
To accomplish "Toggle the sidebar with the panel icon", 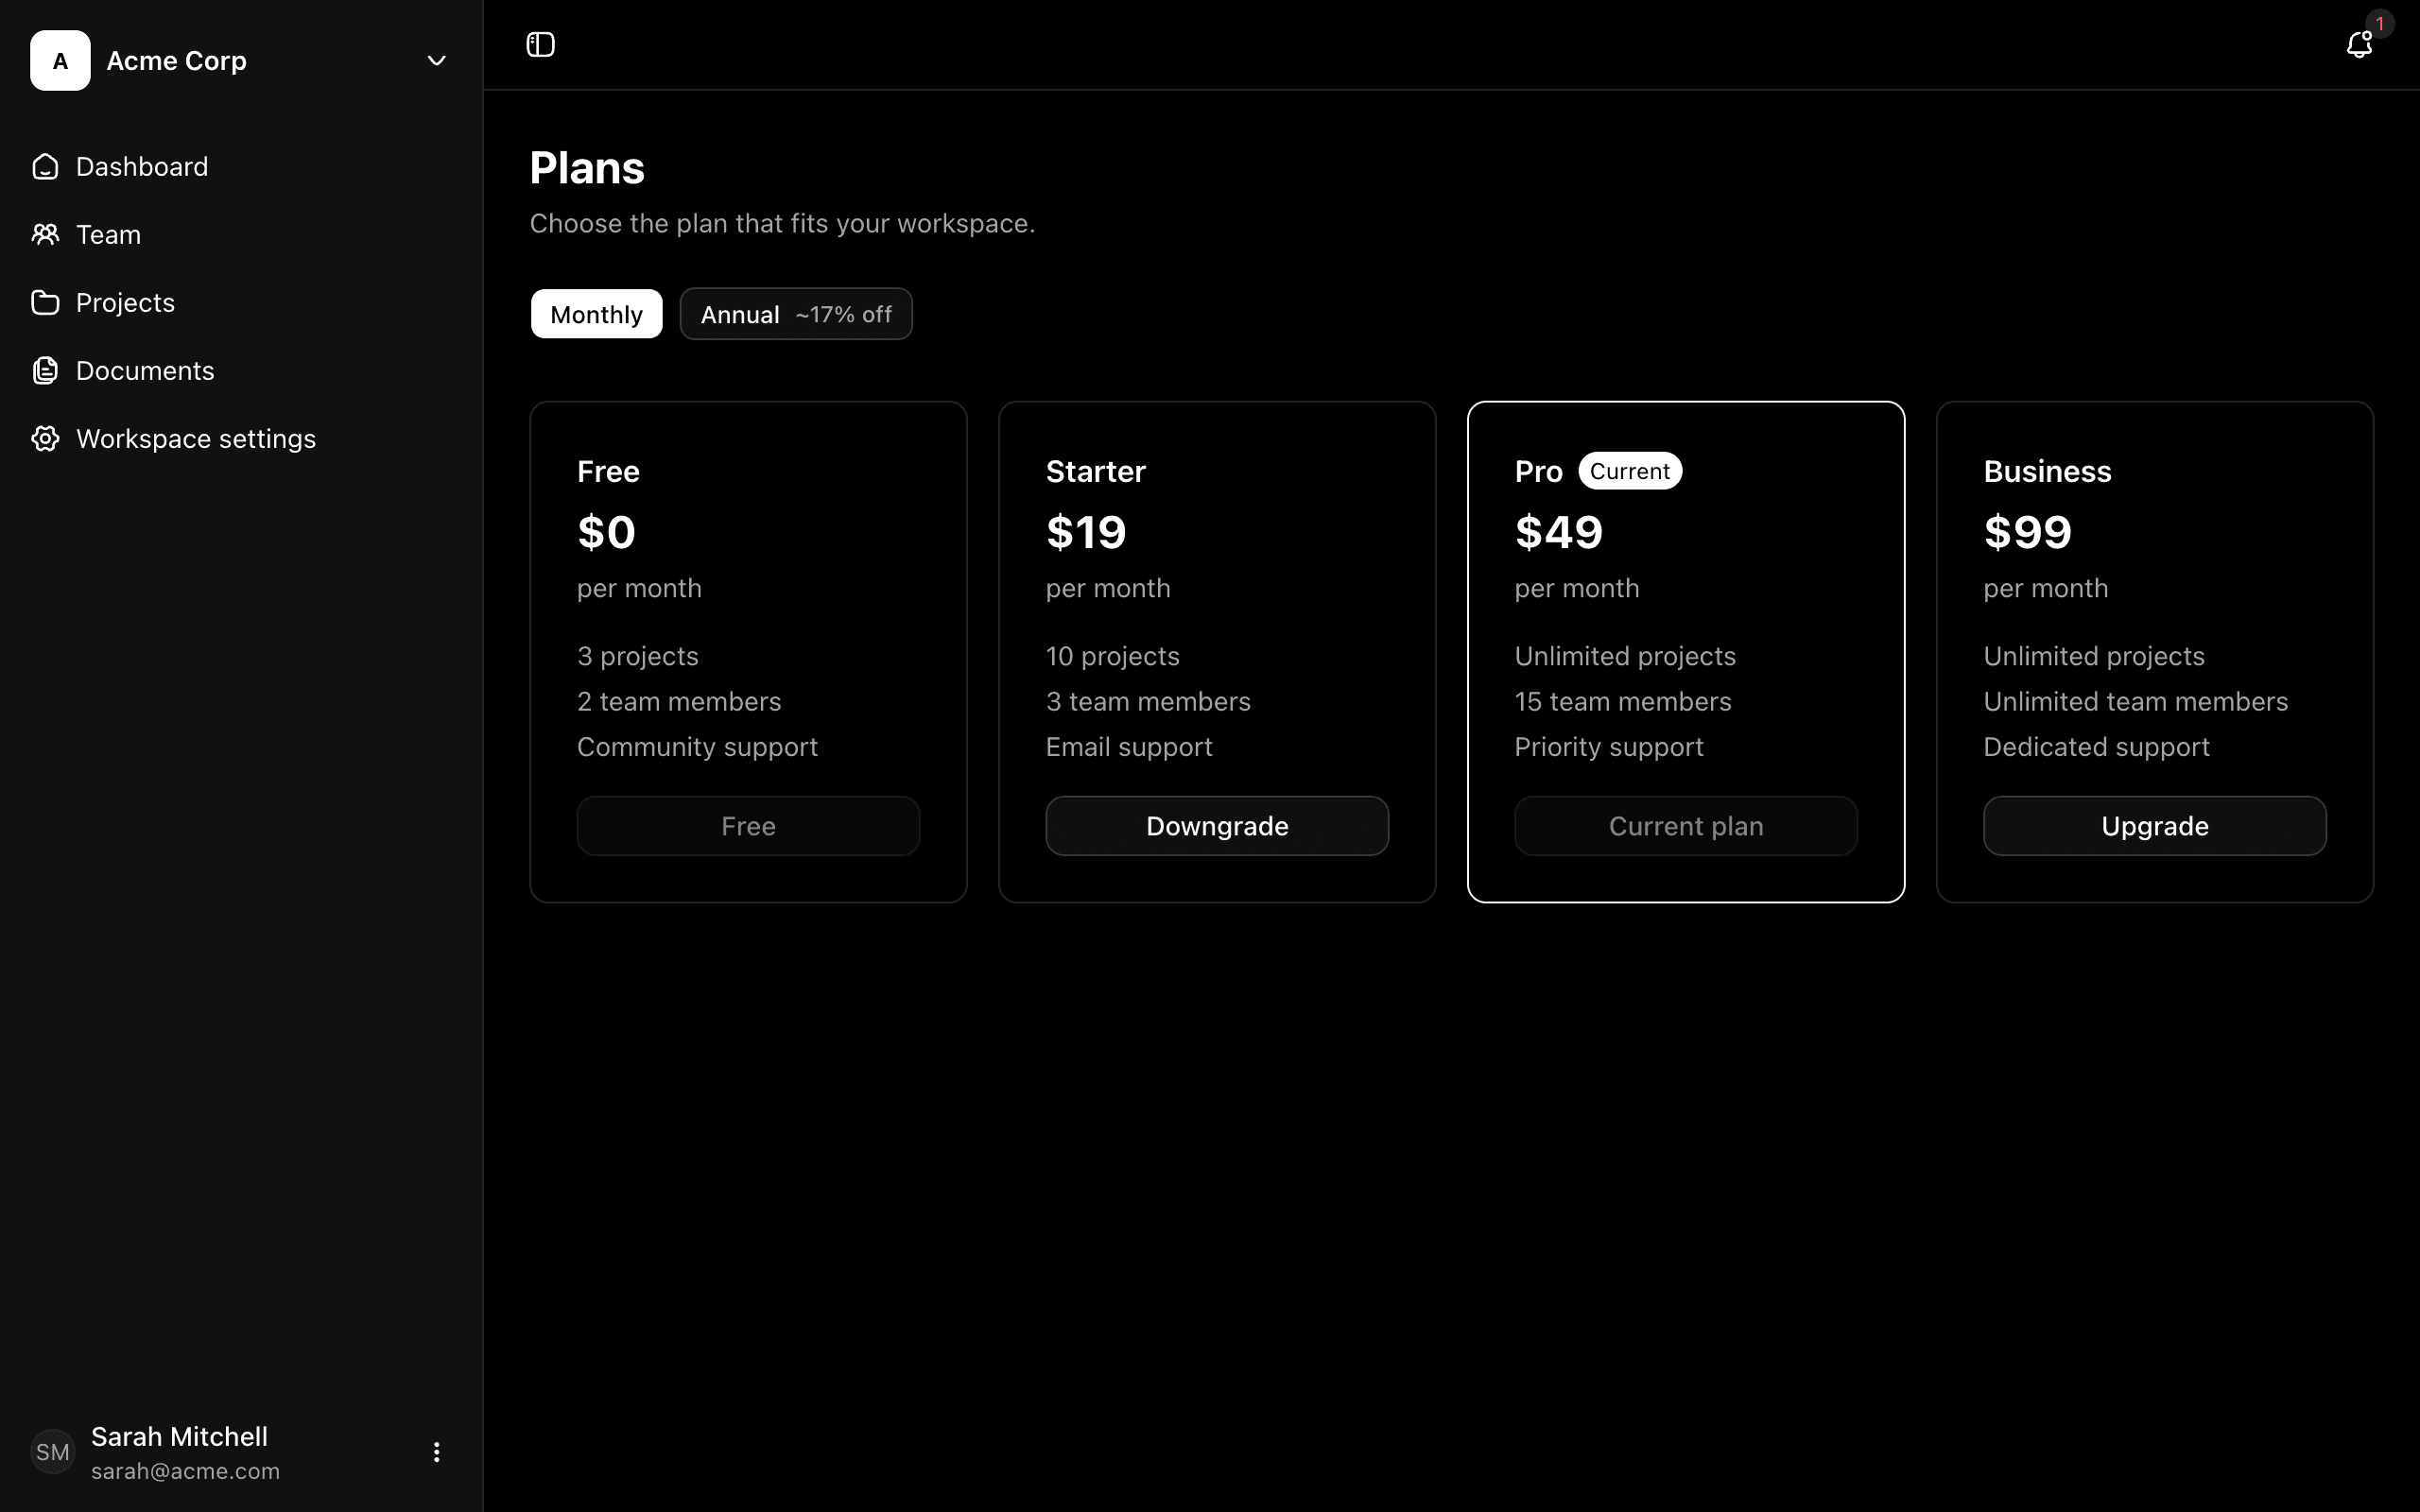I will tap(539, 44).
